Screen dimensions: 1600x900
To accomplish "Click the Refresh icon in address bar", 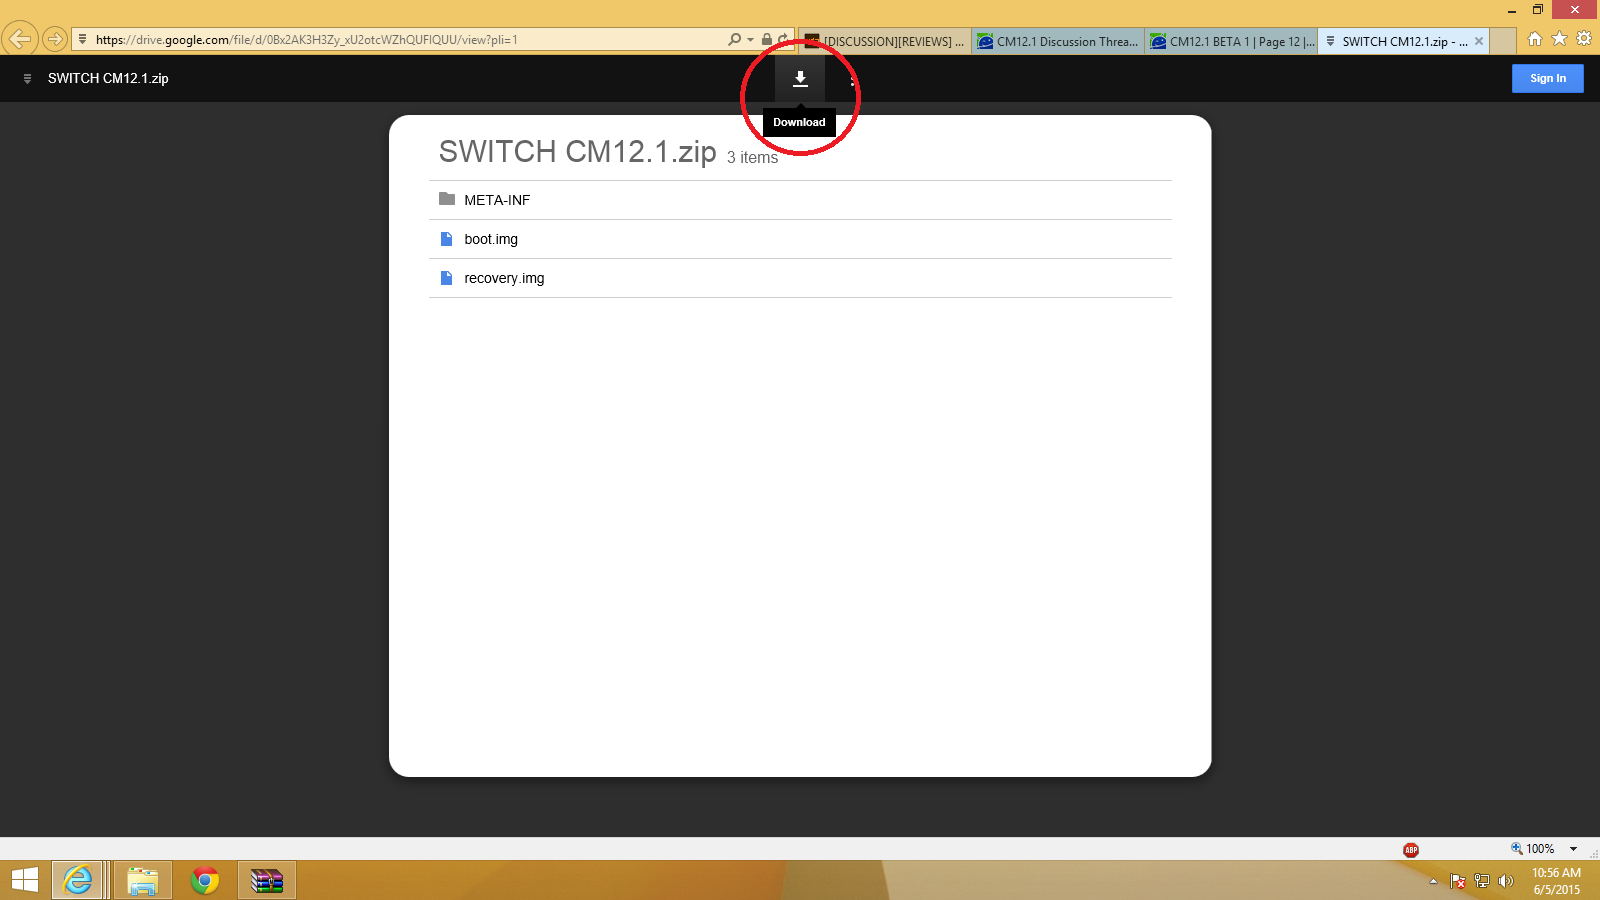I will pos(783,40).
